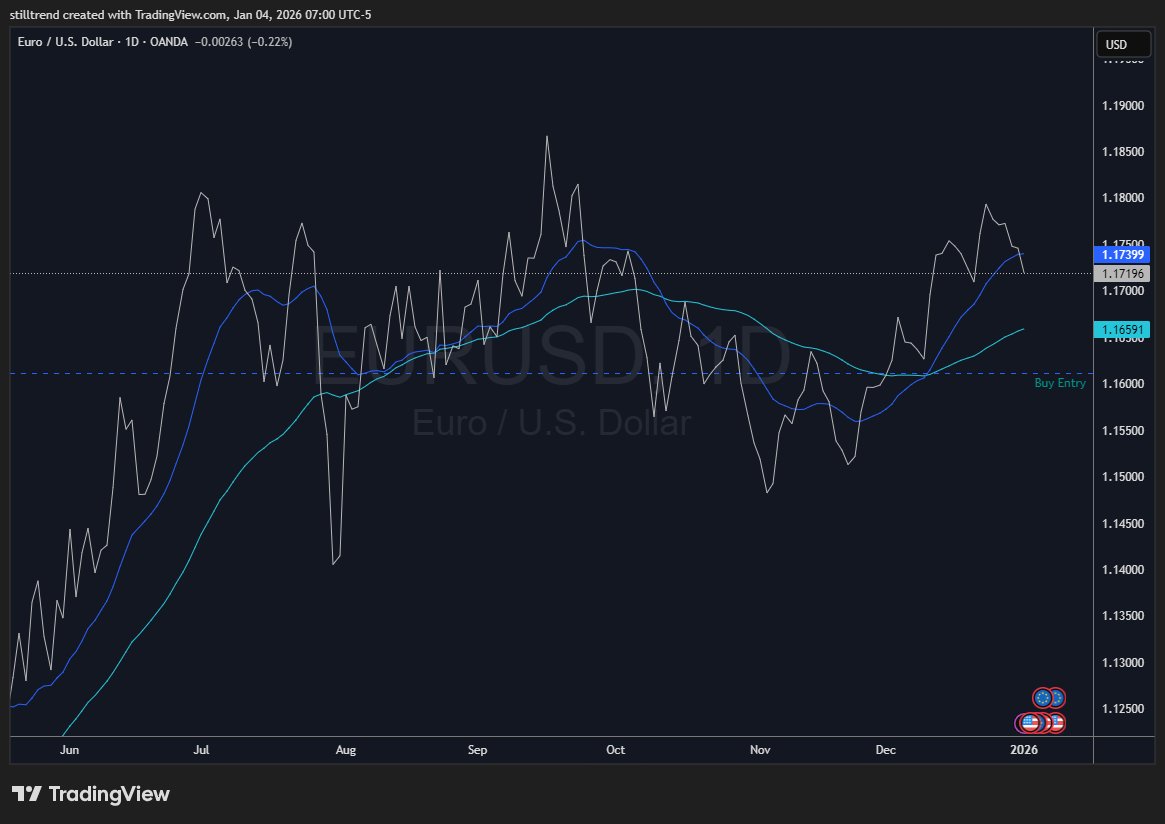Click the rightmost US flag event icon
The image size is (1165, 824).
click(x=1058, y=723)
